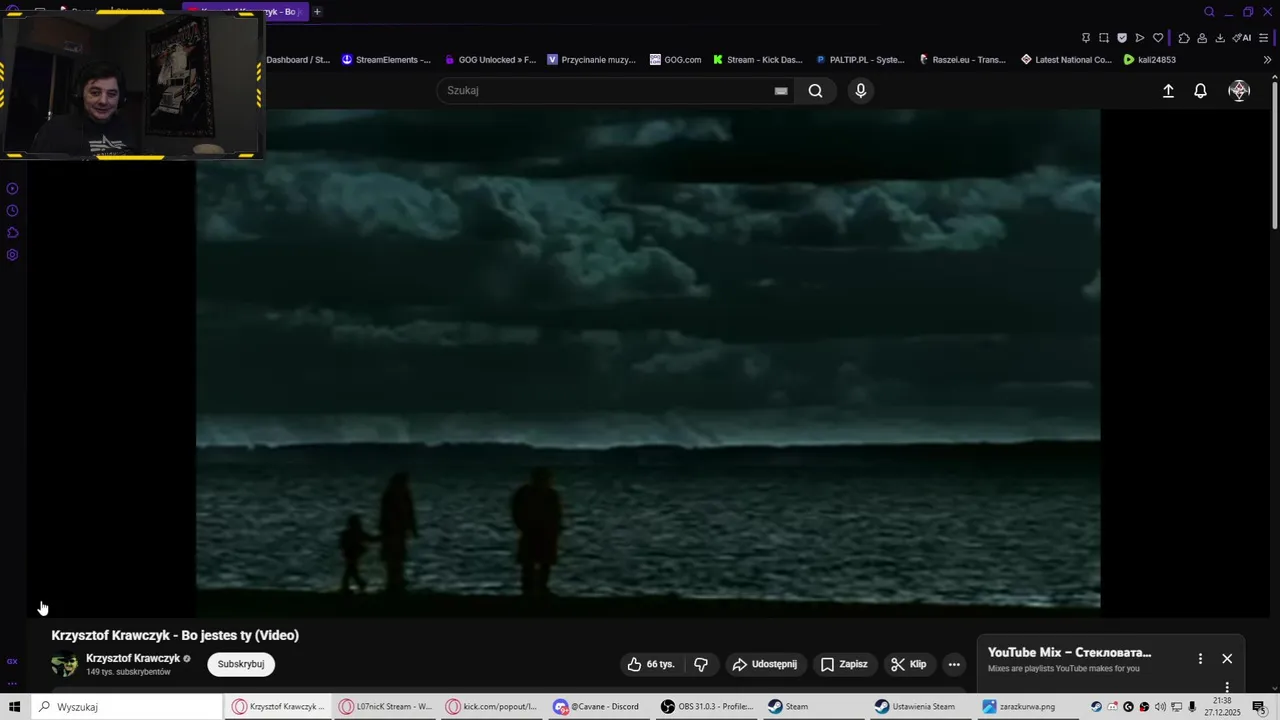Open the Przycinanie muzy bookmark
Screen dimensions: 1280x720
point(591,60)
